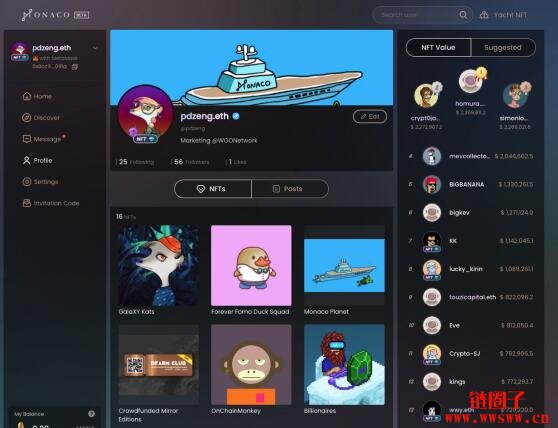
Task: Click the mevcollecto... username
Action: pos(469,156)
